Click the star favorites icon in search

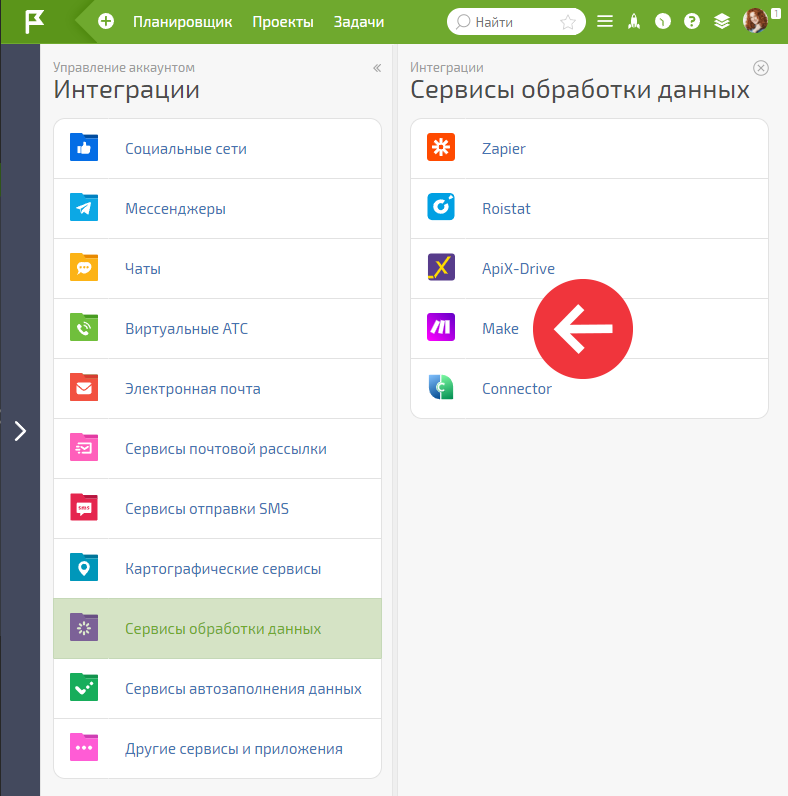coord(568,22)
